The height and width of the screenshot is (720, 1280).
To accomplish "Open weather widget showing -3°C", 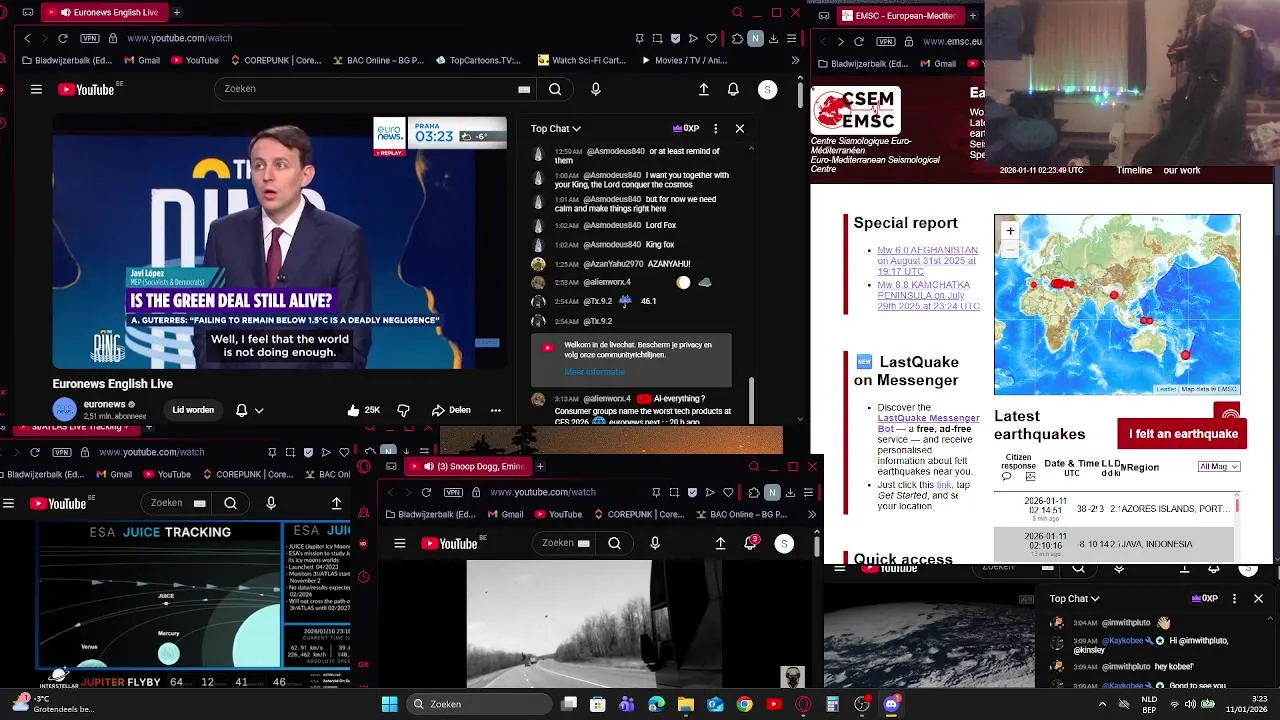I will click(x=52, y=704).
